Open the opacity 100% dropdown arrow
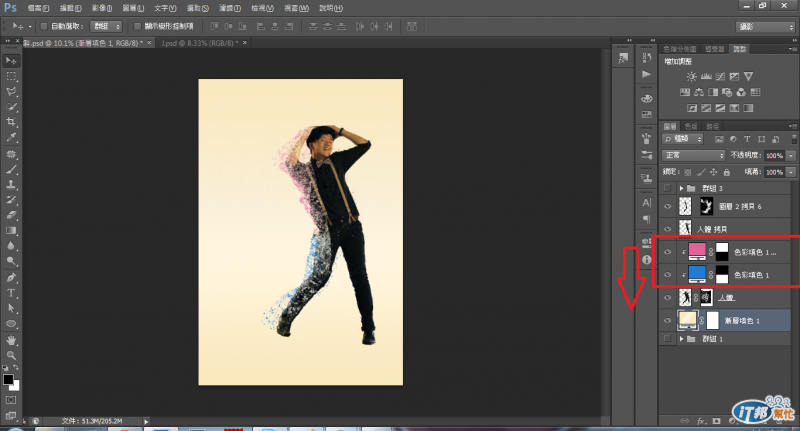This screenshot has height=431, width=800. (791, 156)
